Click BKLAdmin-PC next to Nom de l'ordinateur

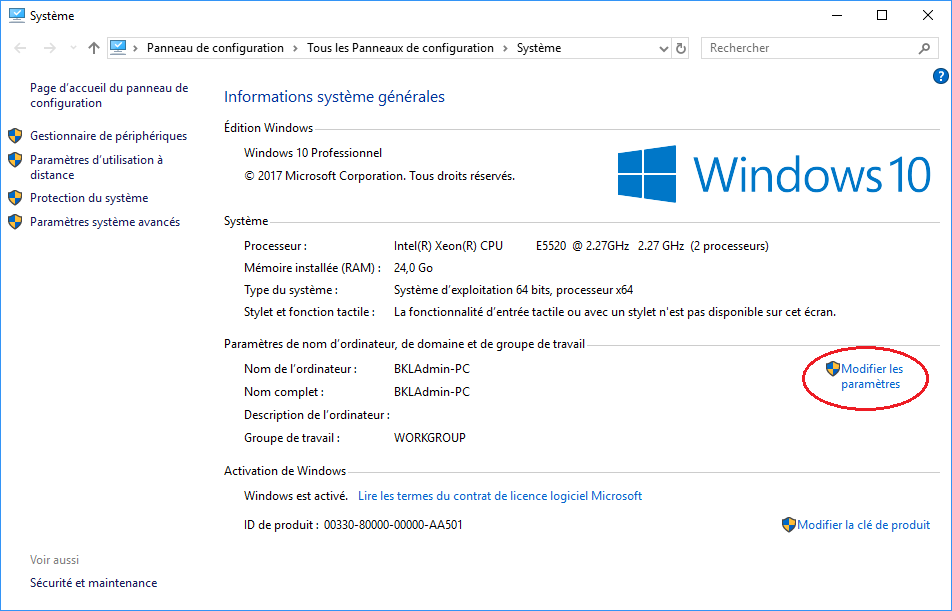pyautogui.click(x=432, y=369)
